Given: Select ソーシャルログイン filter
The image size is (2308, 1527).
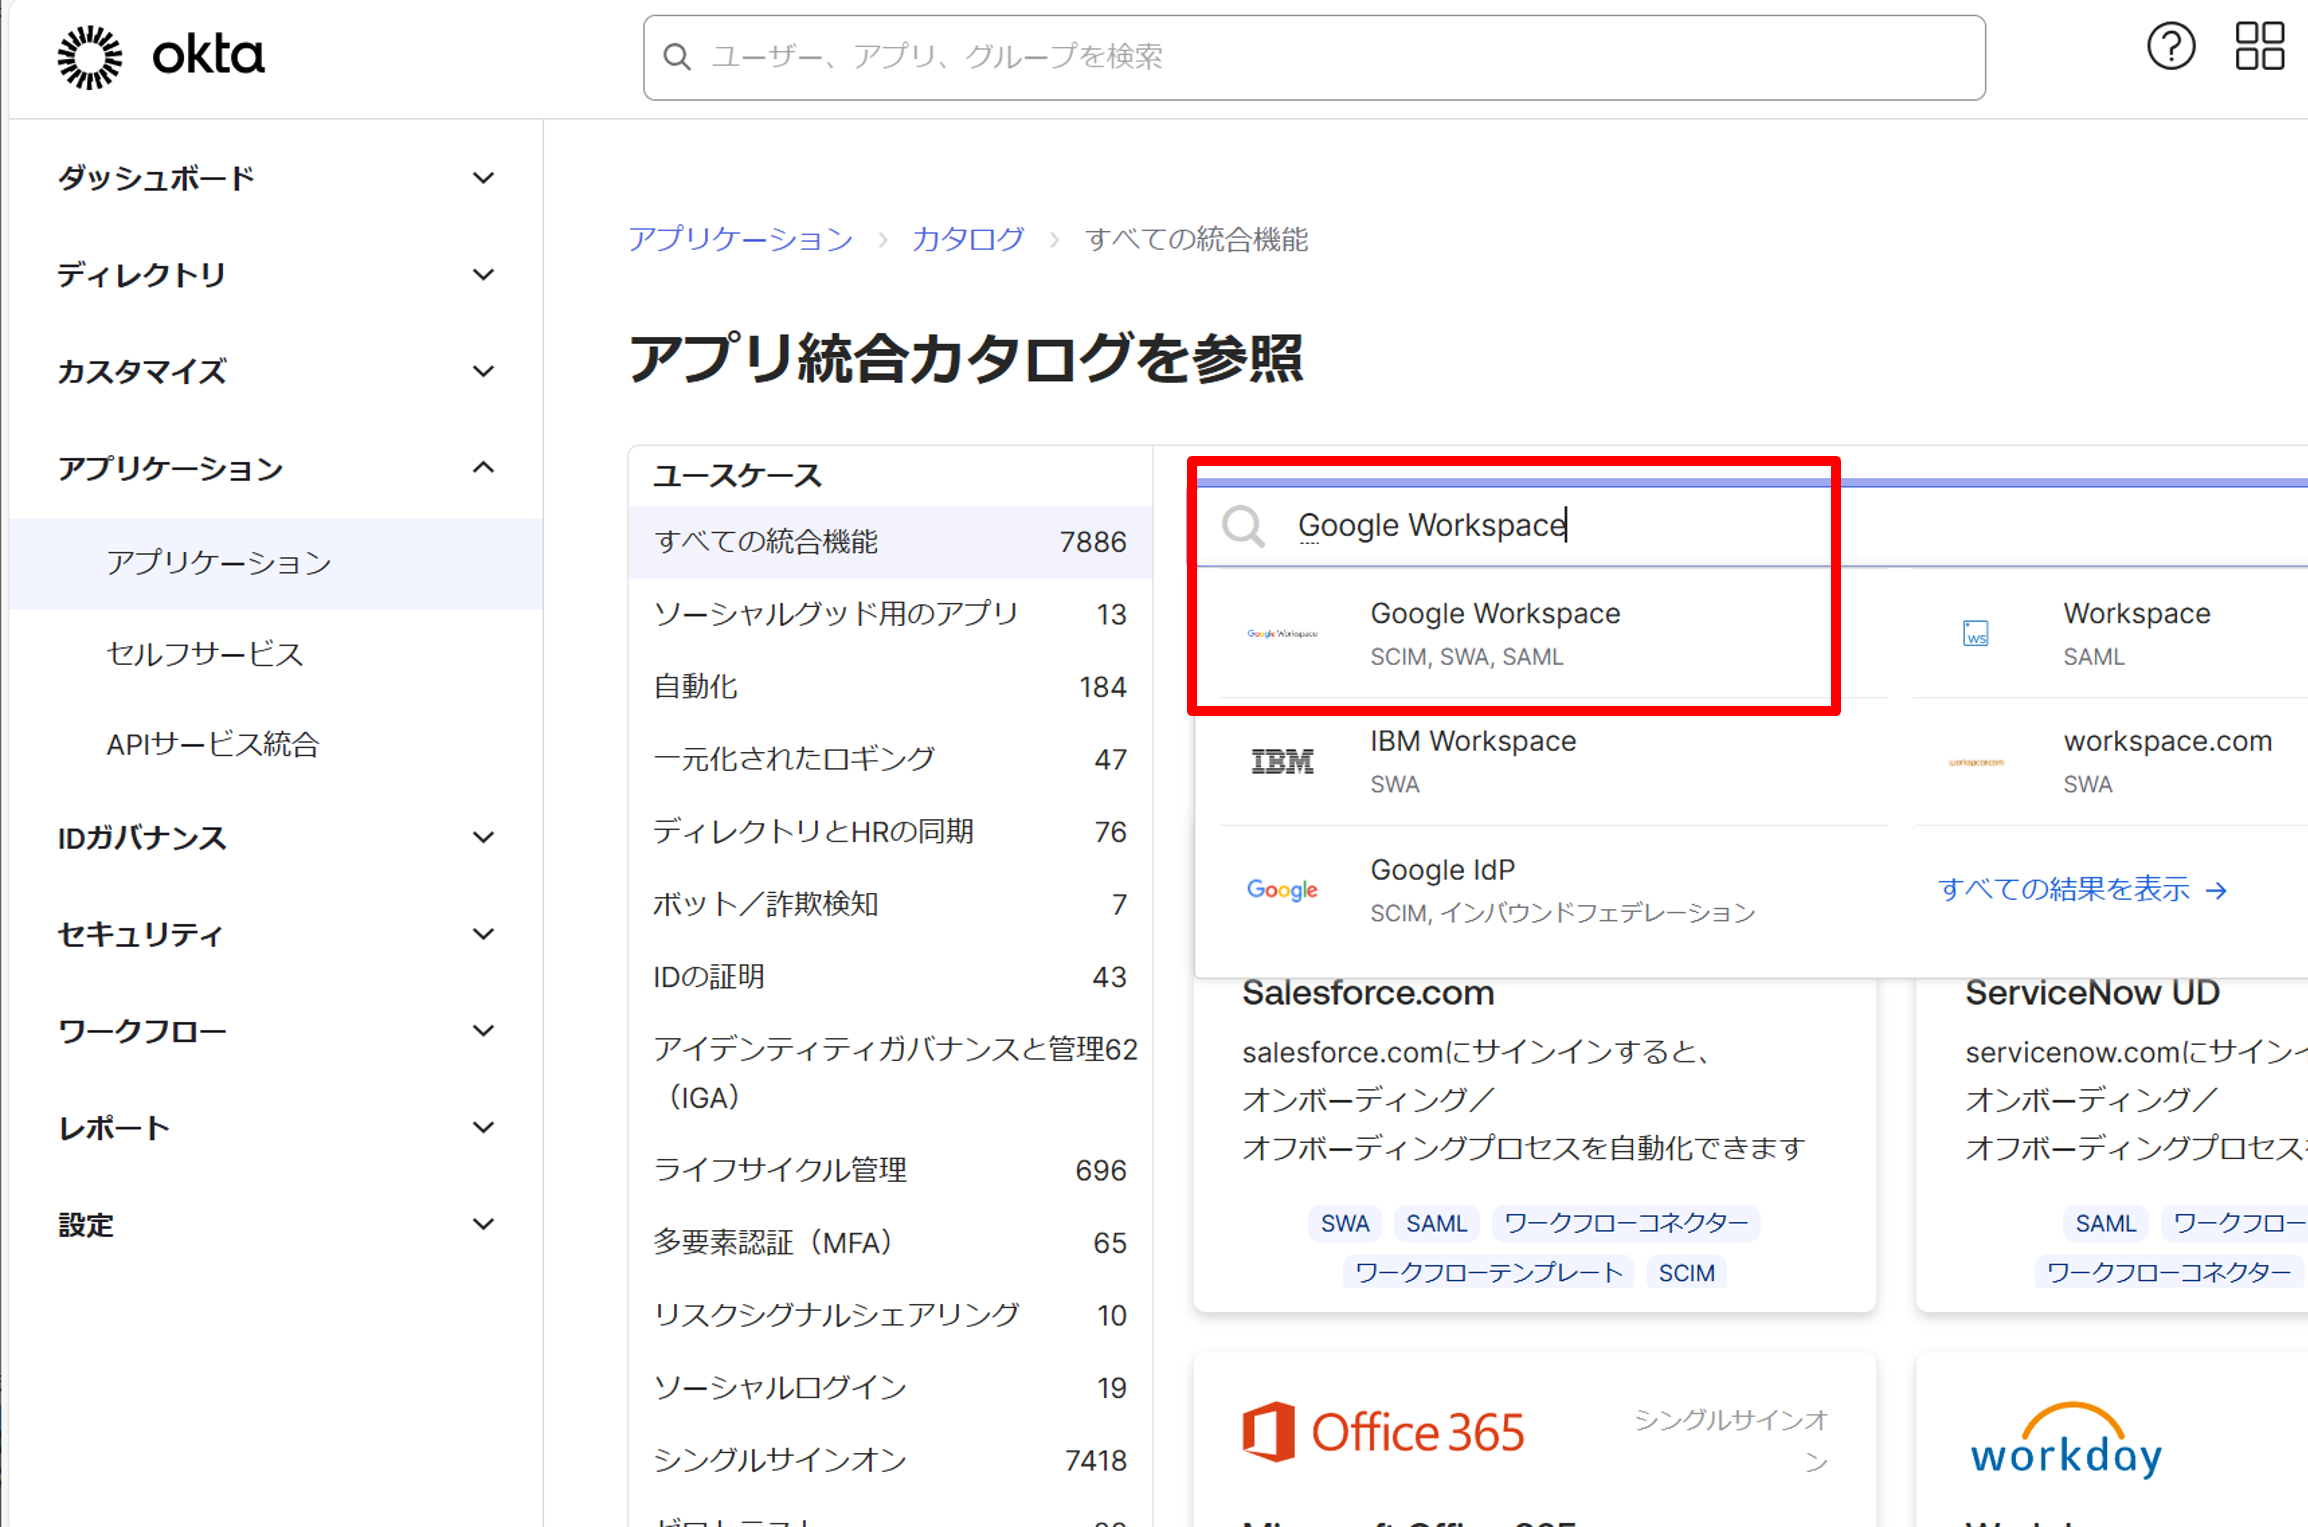Looking at the screenshot, I should tap(890, 1388).
